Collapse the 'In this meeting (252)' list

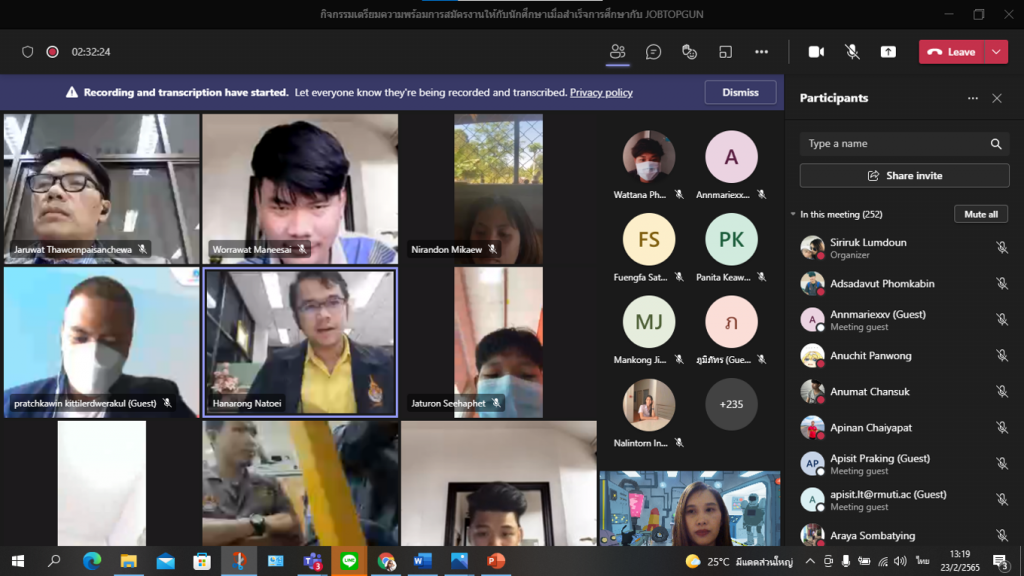[x=793, y=214]
